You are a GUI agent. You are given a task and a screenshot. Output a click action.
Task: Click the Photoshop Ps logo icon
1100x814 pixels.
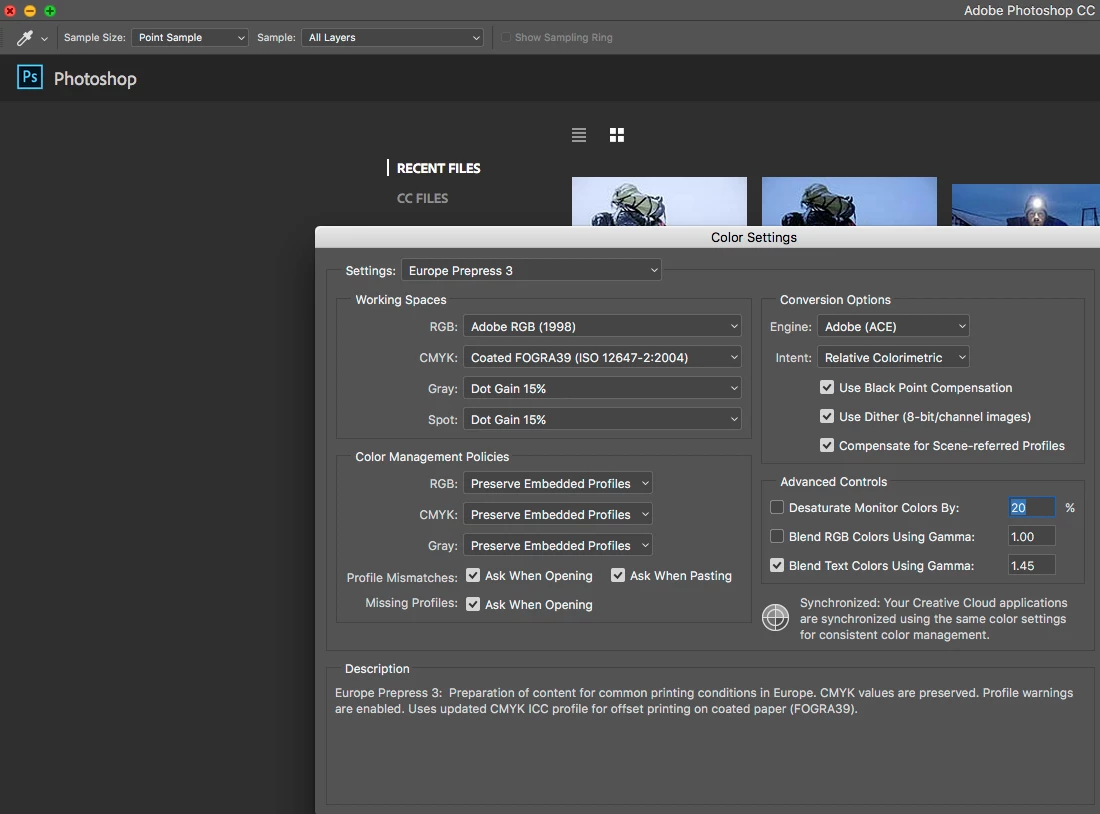tap(29, 77)
